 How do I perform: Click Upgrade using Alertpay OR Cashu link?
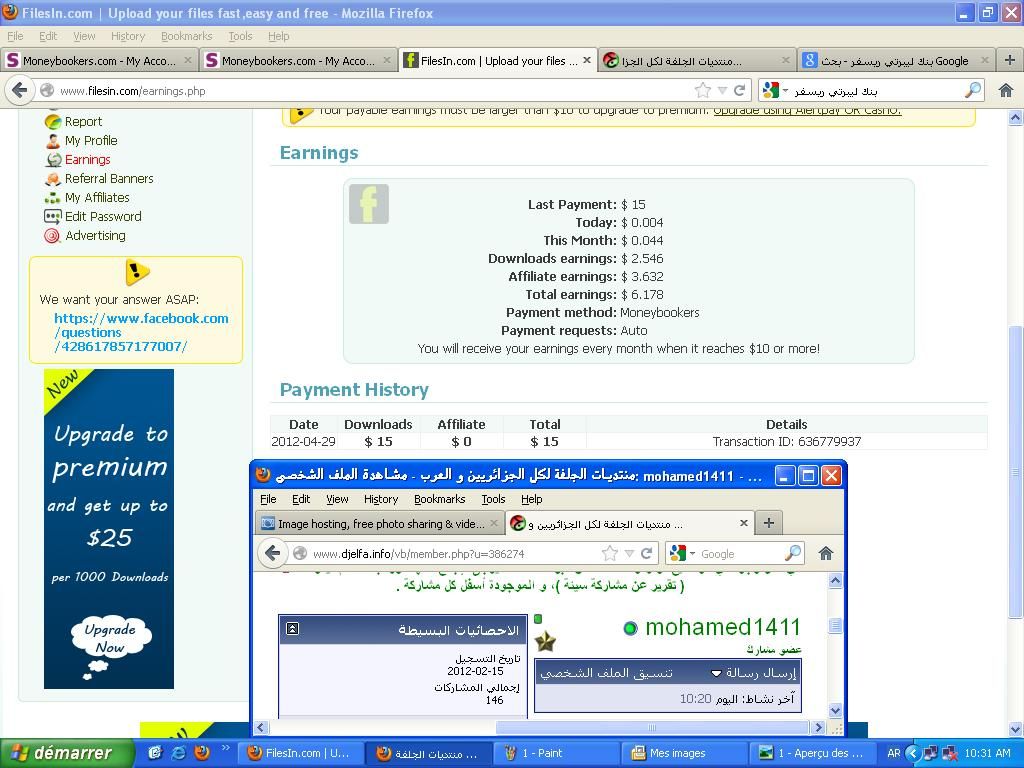pyautogui.click(x=807, y=110)
